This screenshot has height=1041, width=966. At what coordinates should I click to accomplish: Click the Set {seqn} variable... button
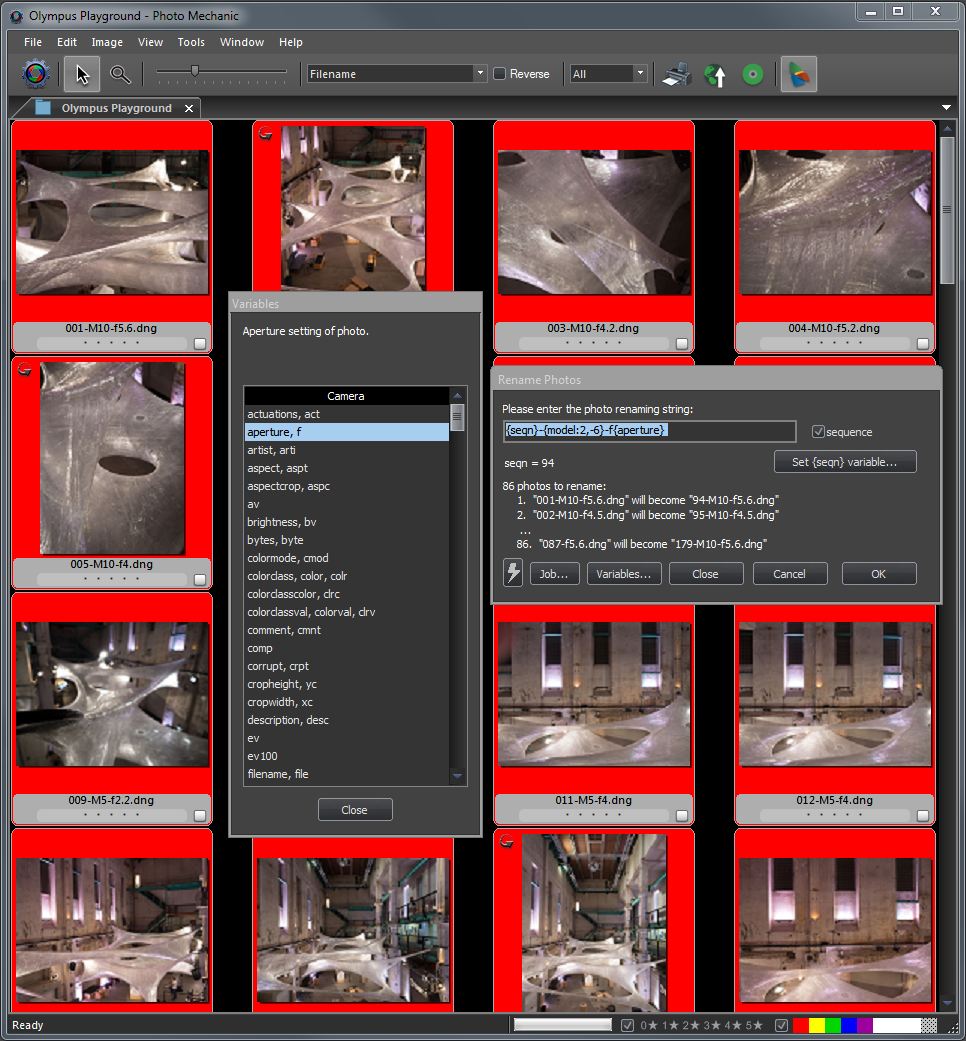845,461
